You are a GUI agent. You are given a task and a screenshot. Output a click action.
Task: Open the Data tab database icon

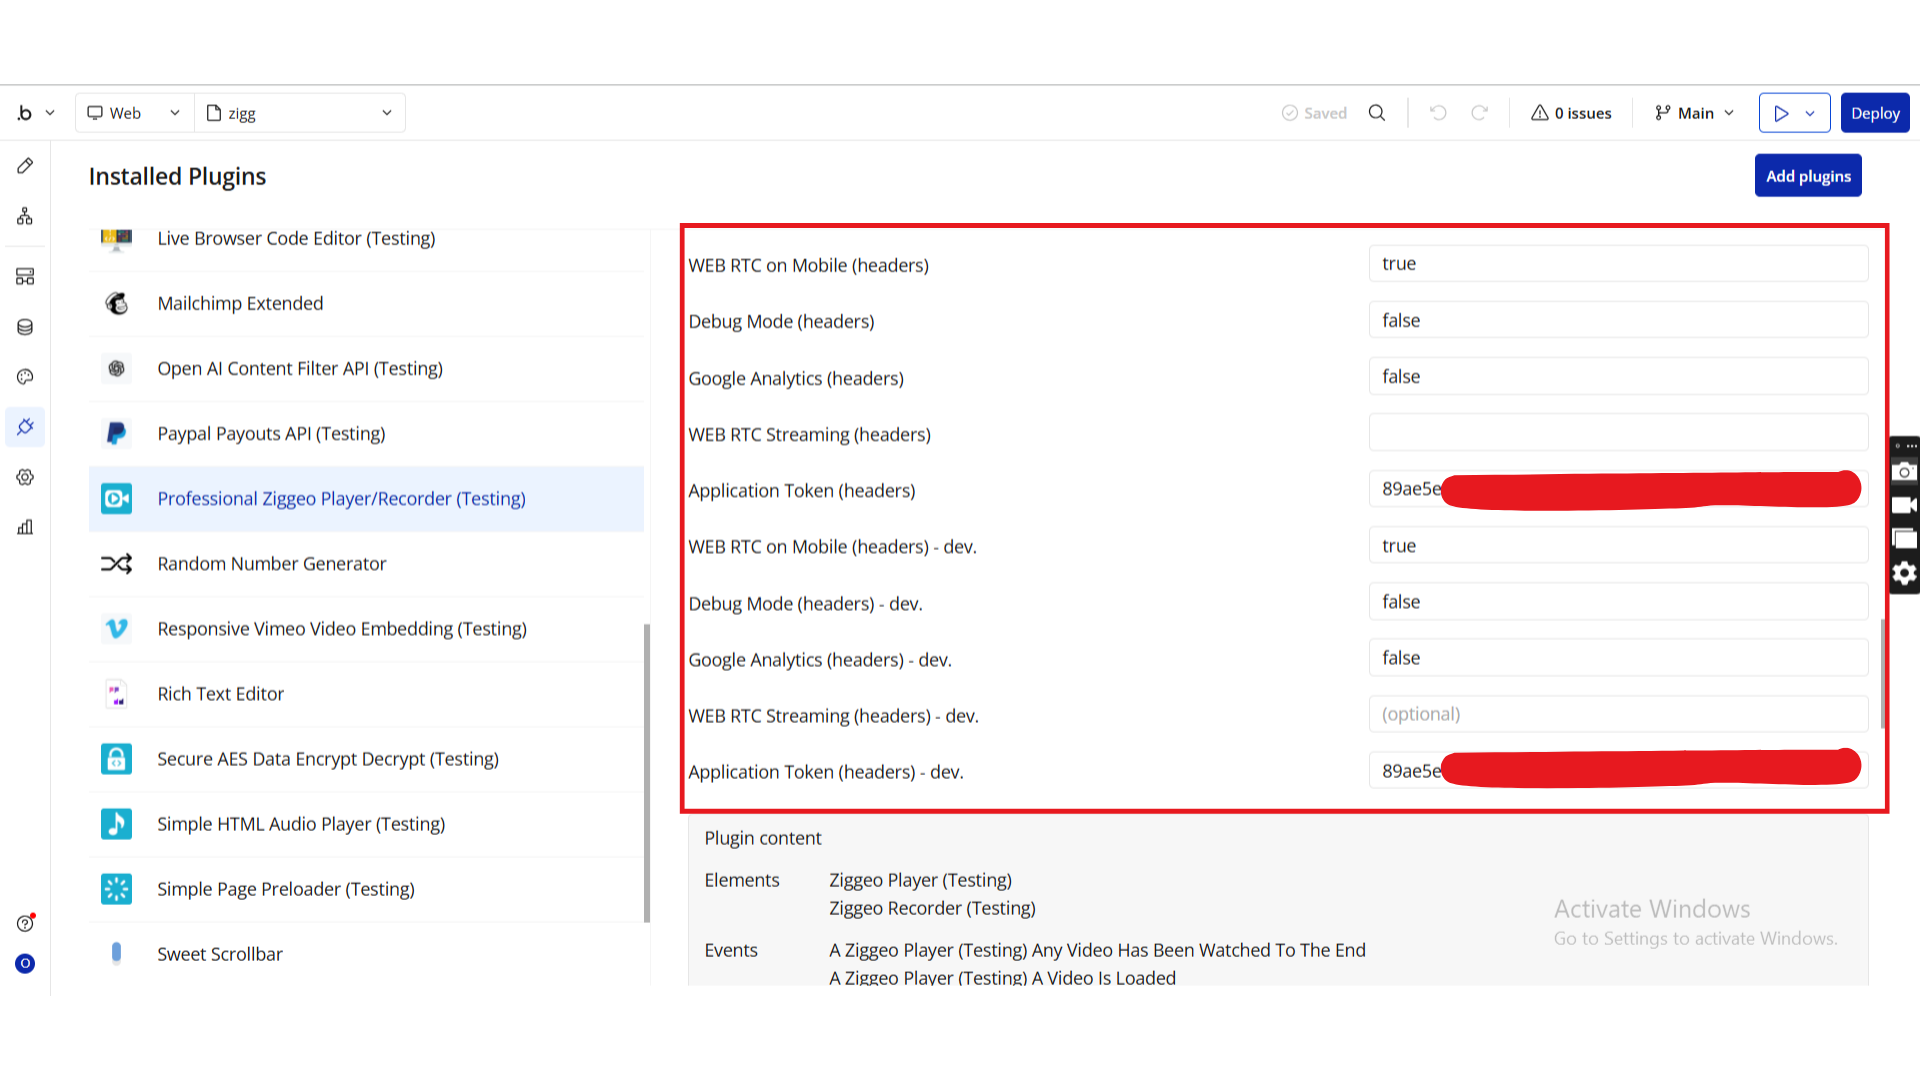click(25, 327)
